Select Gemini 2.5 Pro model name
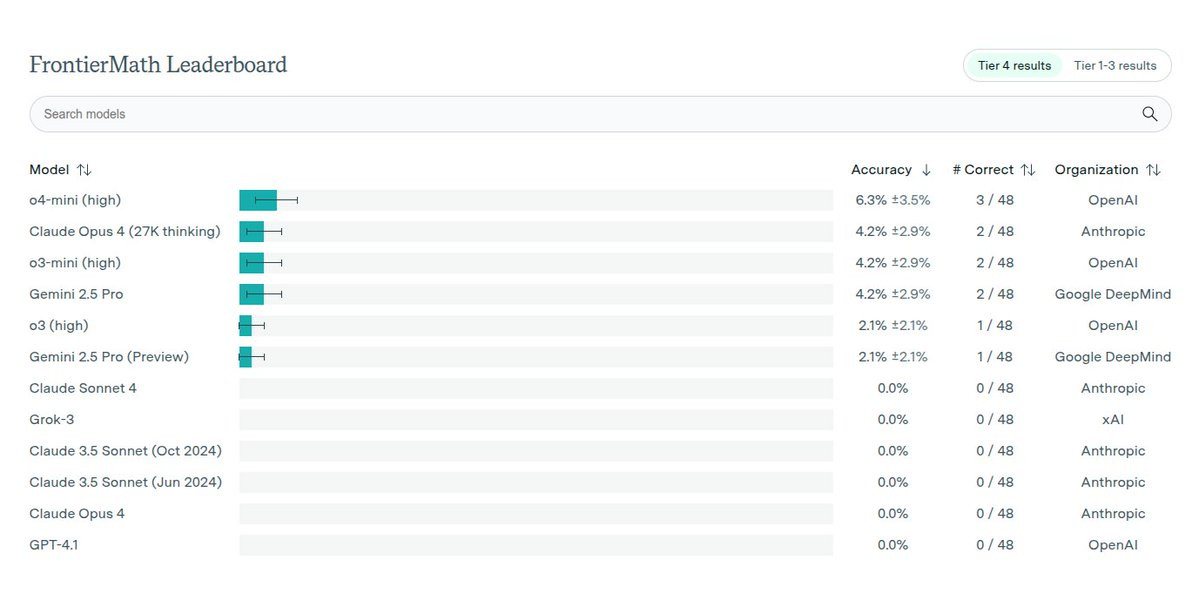 [76, 294]
